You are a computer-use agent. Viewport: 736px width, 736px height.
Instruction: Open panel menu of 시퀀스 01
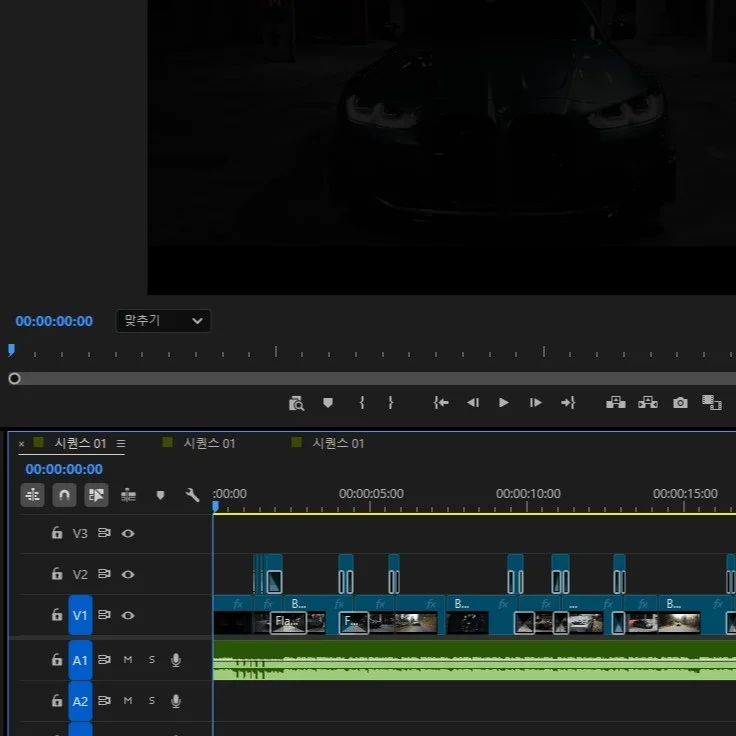[x=121, y=444]
